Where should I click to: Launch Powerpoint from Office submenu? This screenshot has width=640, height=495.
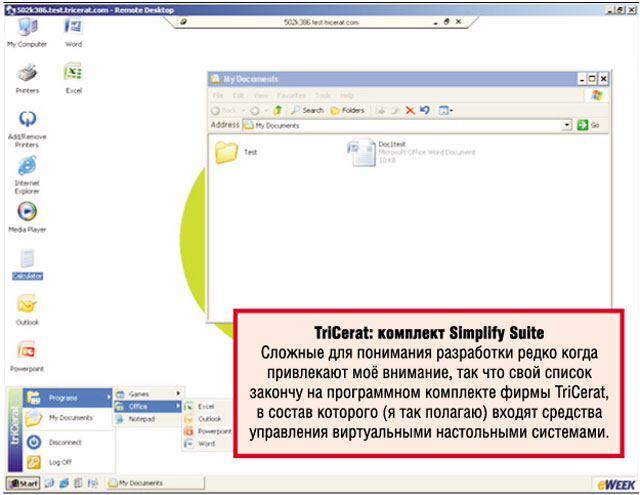(x=208, y=431)
